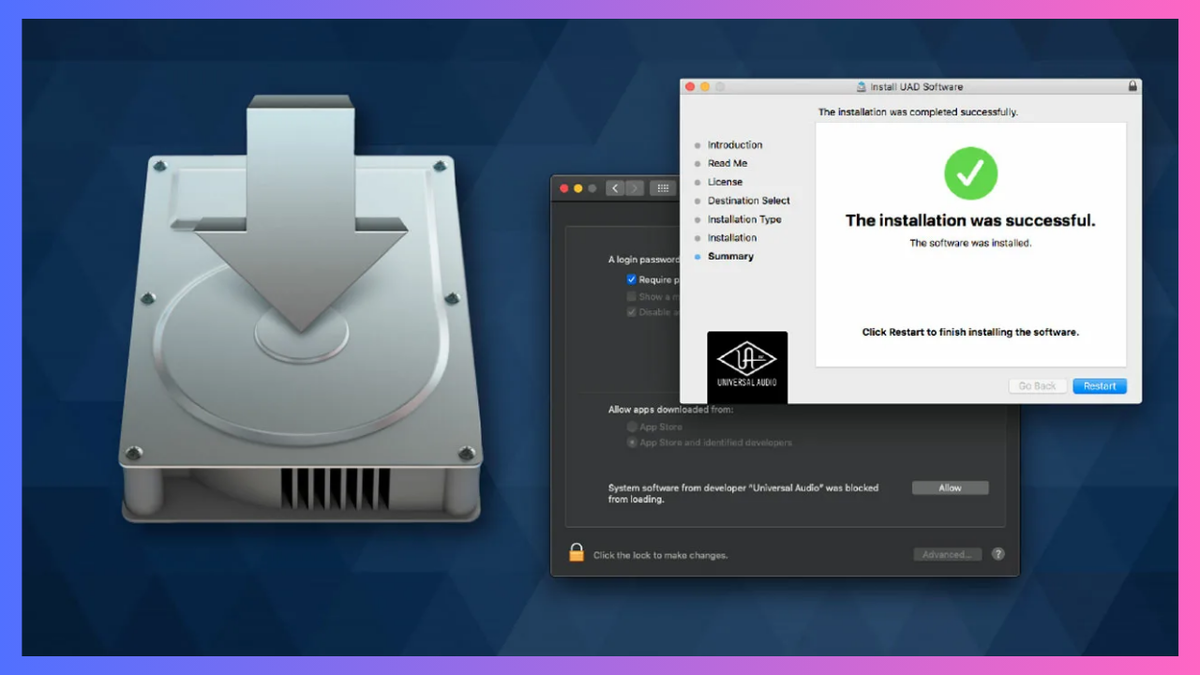This screenshot has width=1200, height=675.
Task: Click the installer title bar lock icon
Action: [x=1132, y=87]
